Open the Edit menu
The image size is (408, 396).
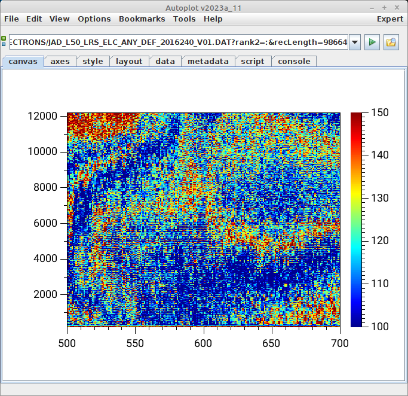(x=34, y=19)
